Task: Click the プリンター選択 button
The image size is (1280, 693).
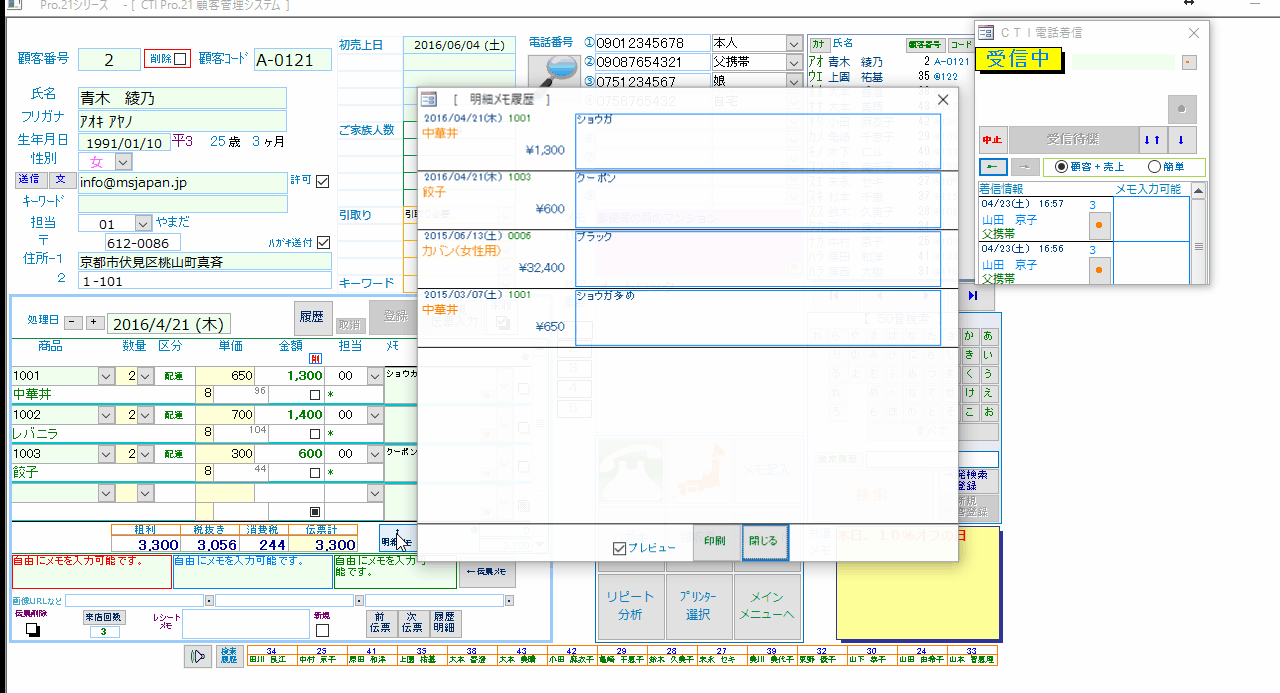Action: point(699,606)
